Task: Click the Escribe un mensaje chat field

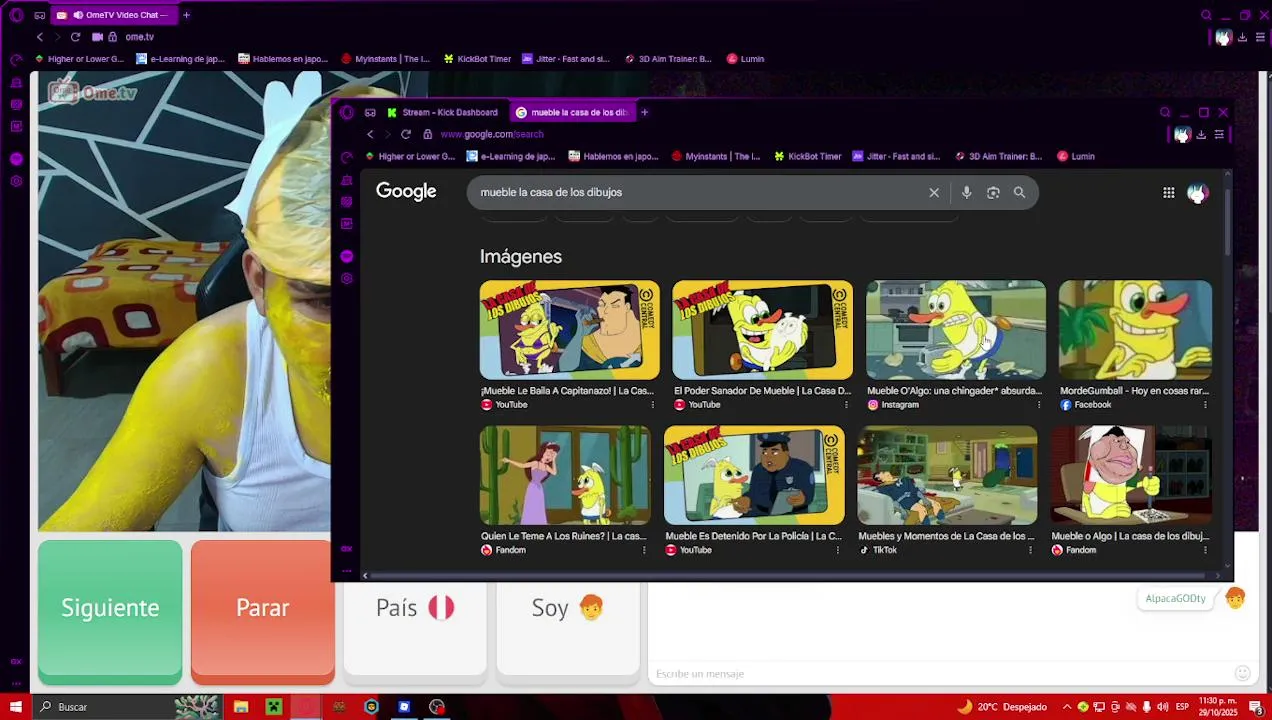Action: pos(940,674)
